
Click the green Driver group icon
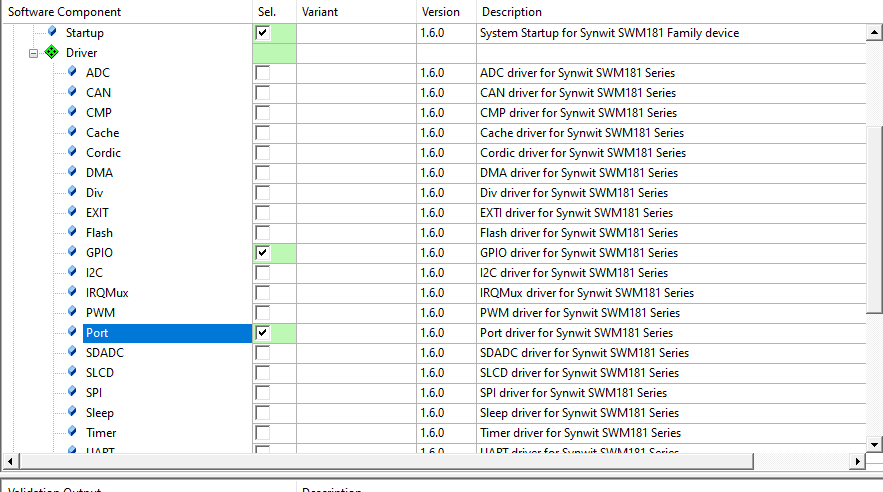(52, 53)
